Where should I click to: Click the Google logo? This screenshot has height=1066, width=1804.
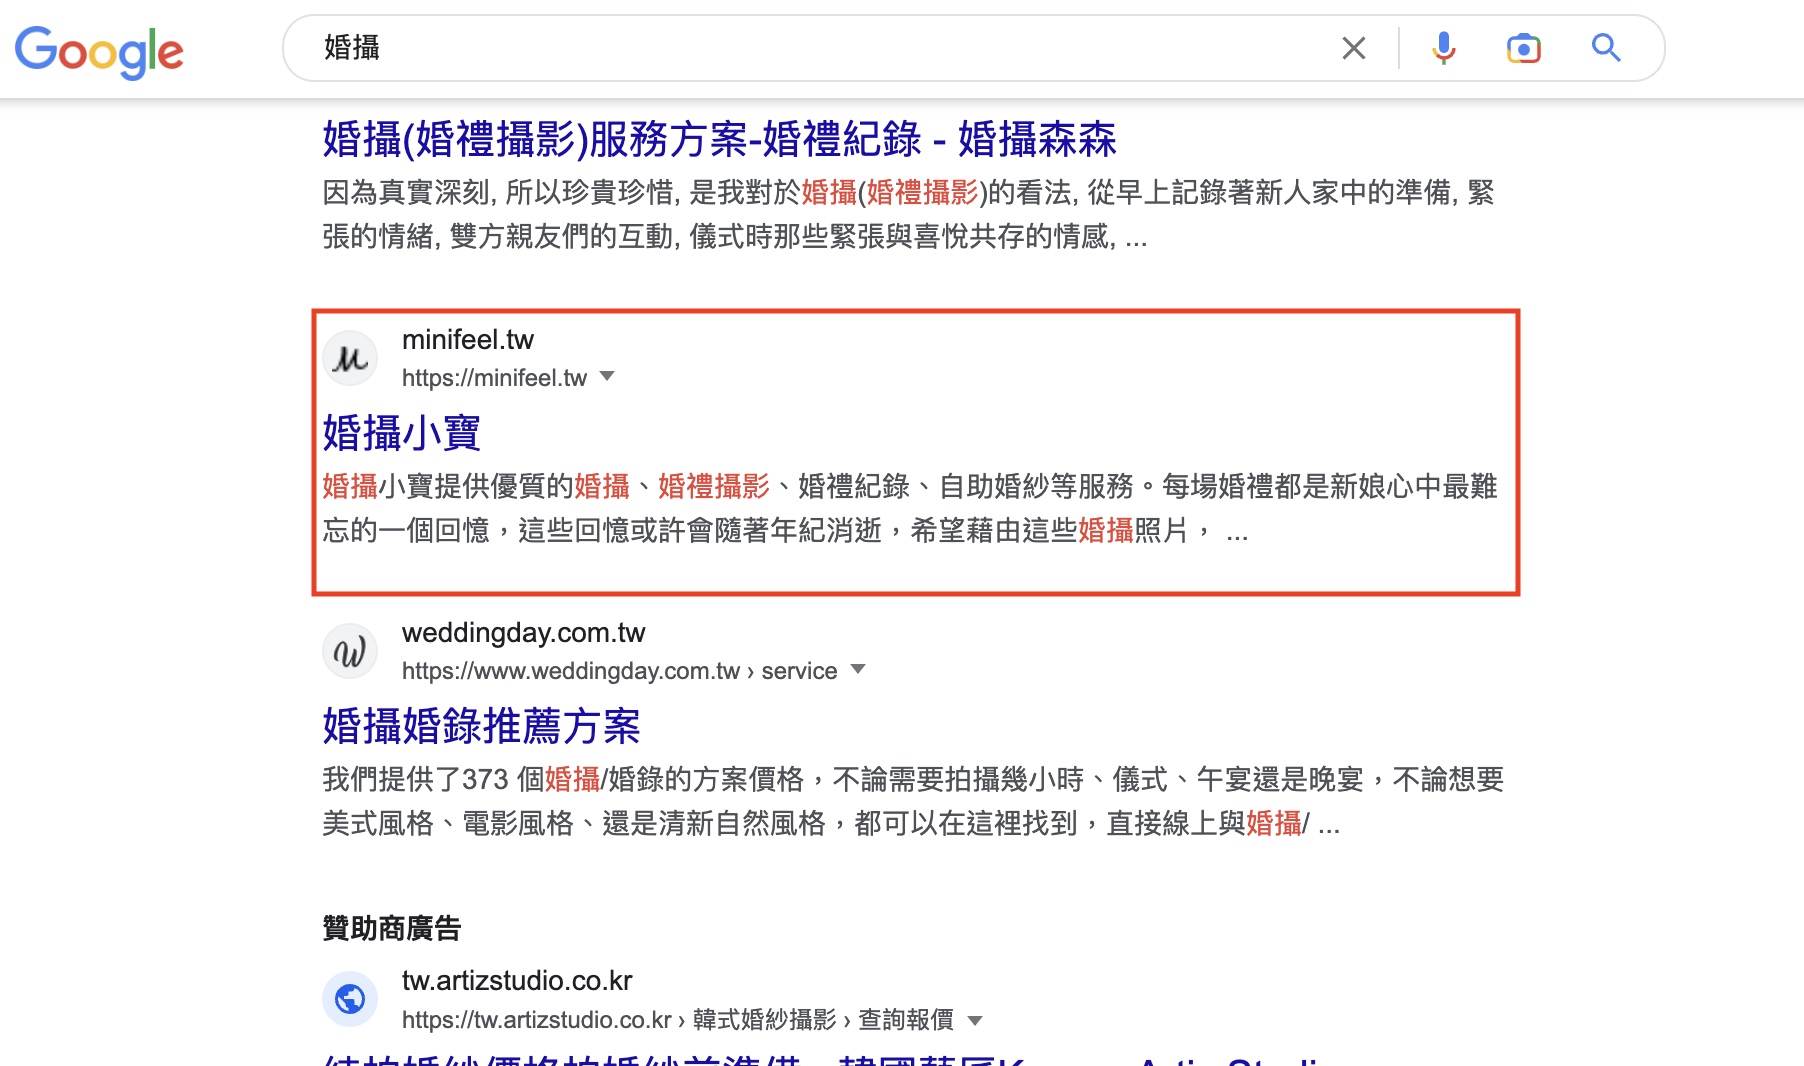pyautogui.click(x=99, y=51)
